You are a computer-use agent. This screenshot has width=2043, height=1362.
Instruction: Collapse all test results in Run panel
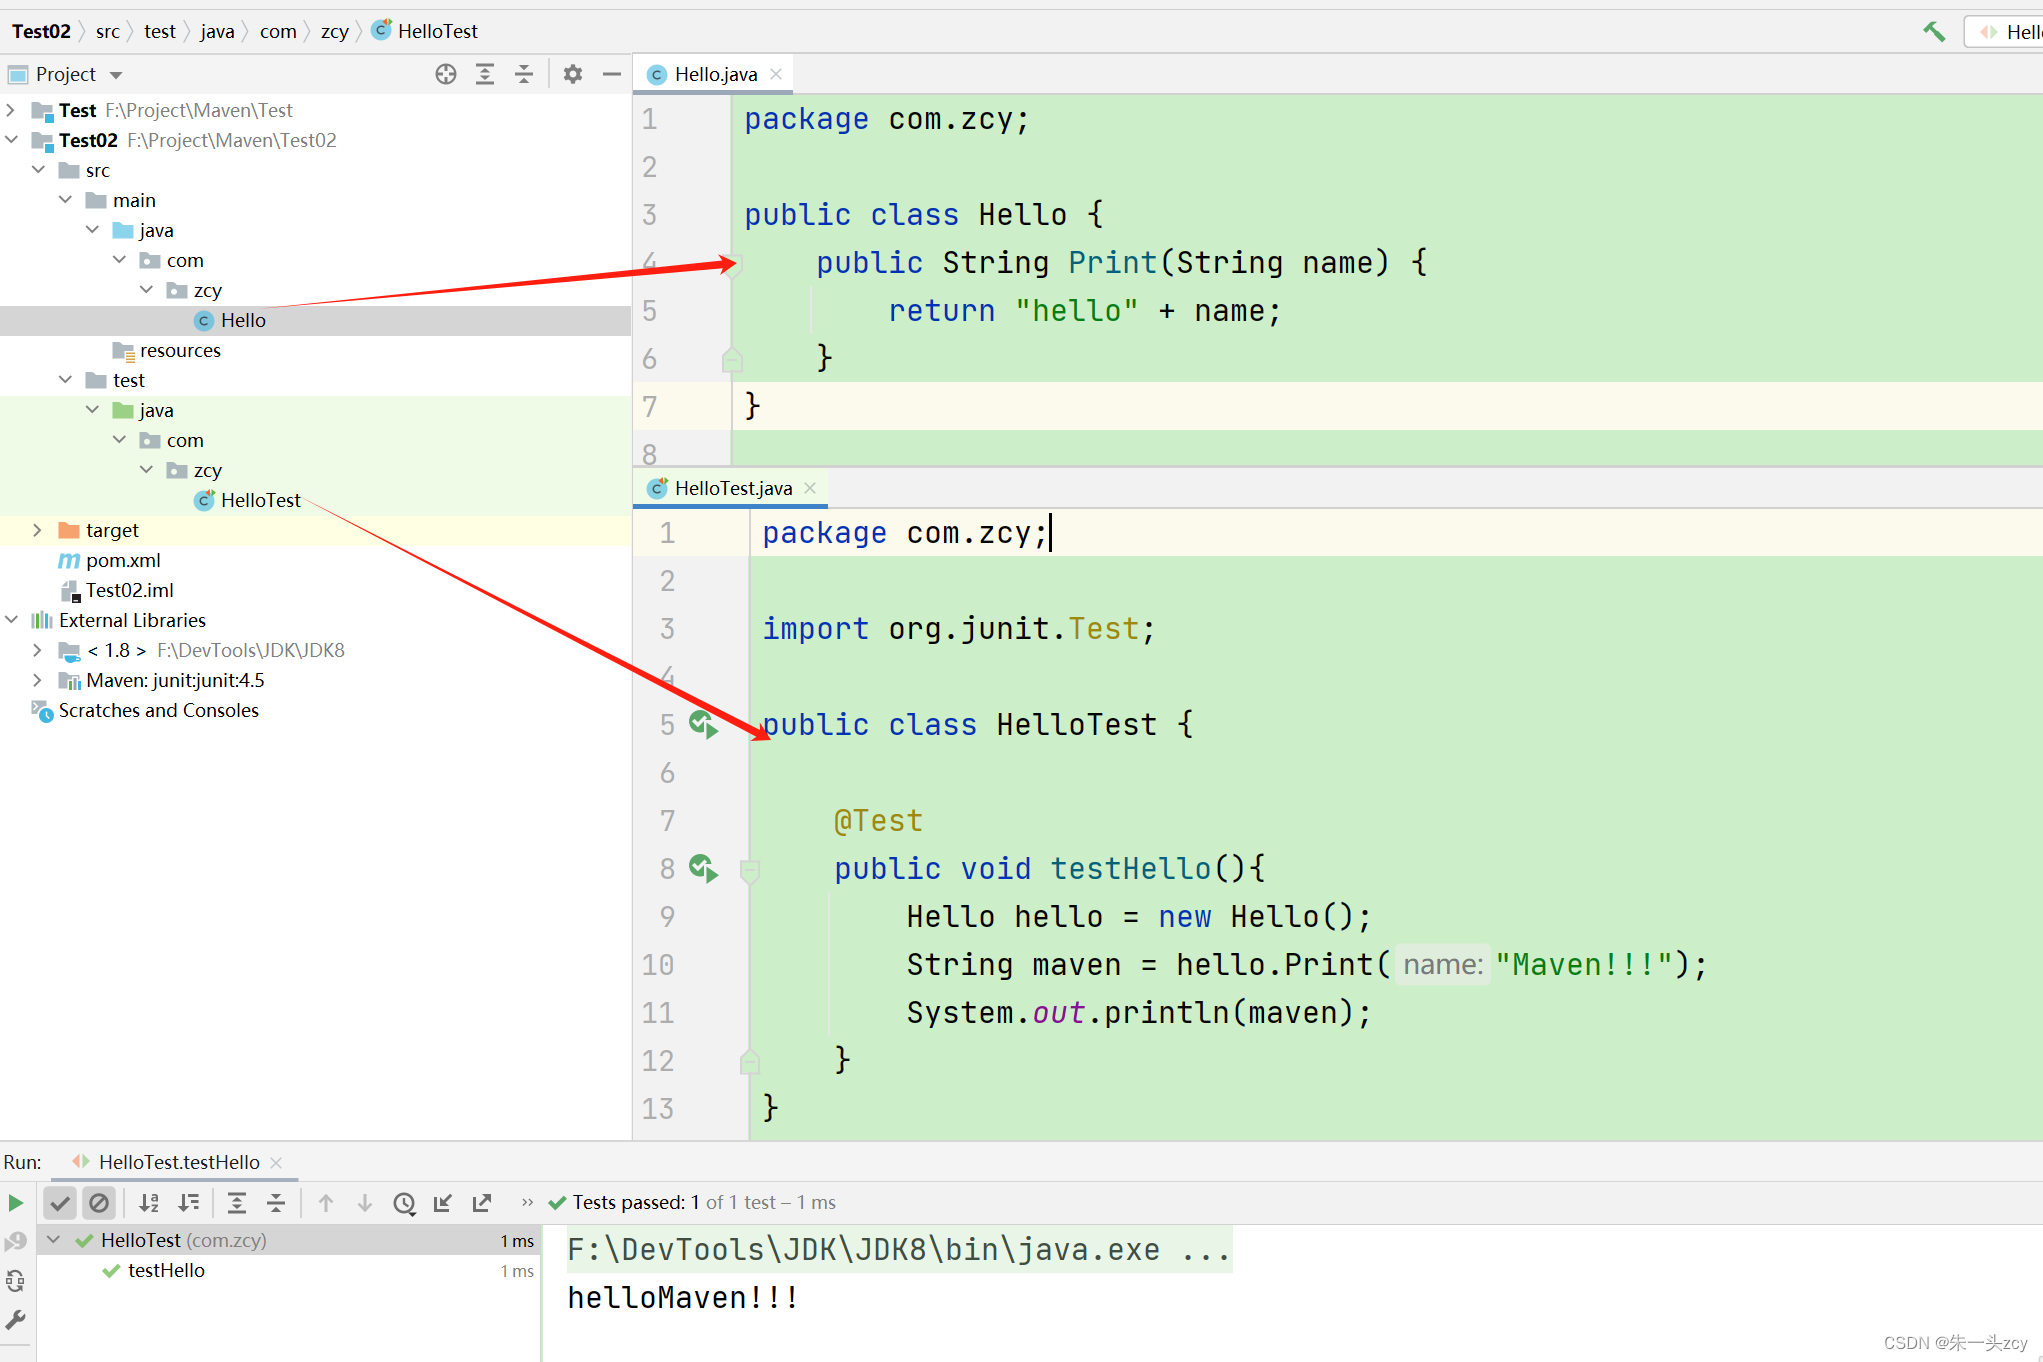276,1203
